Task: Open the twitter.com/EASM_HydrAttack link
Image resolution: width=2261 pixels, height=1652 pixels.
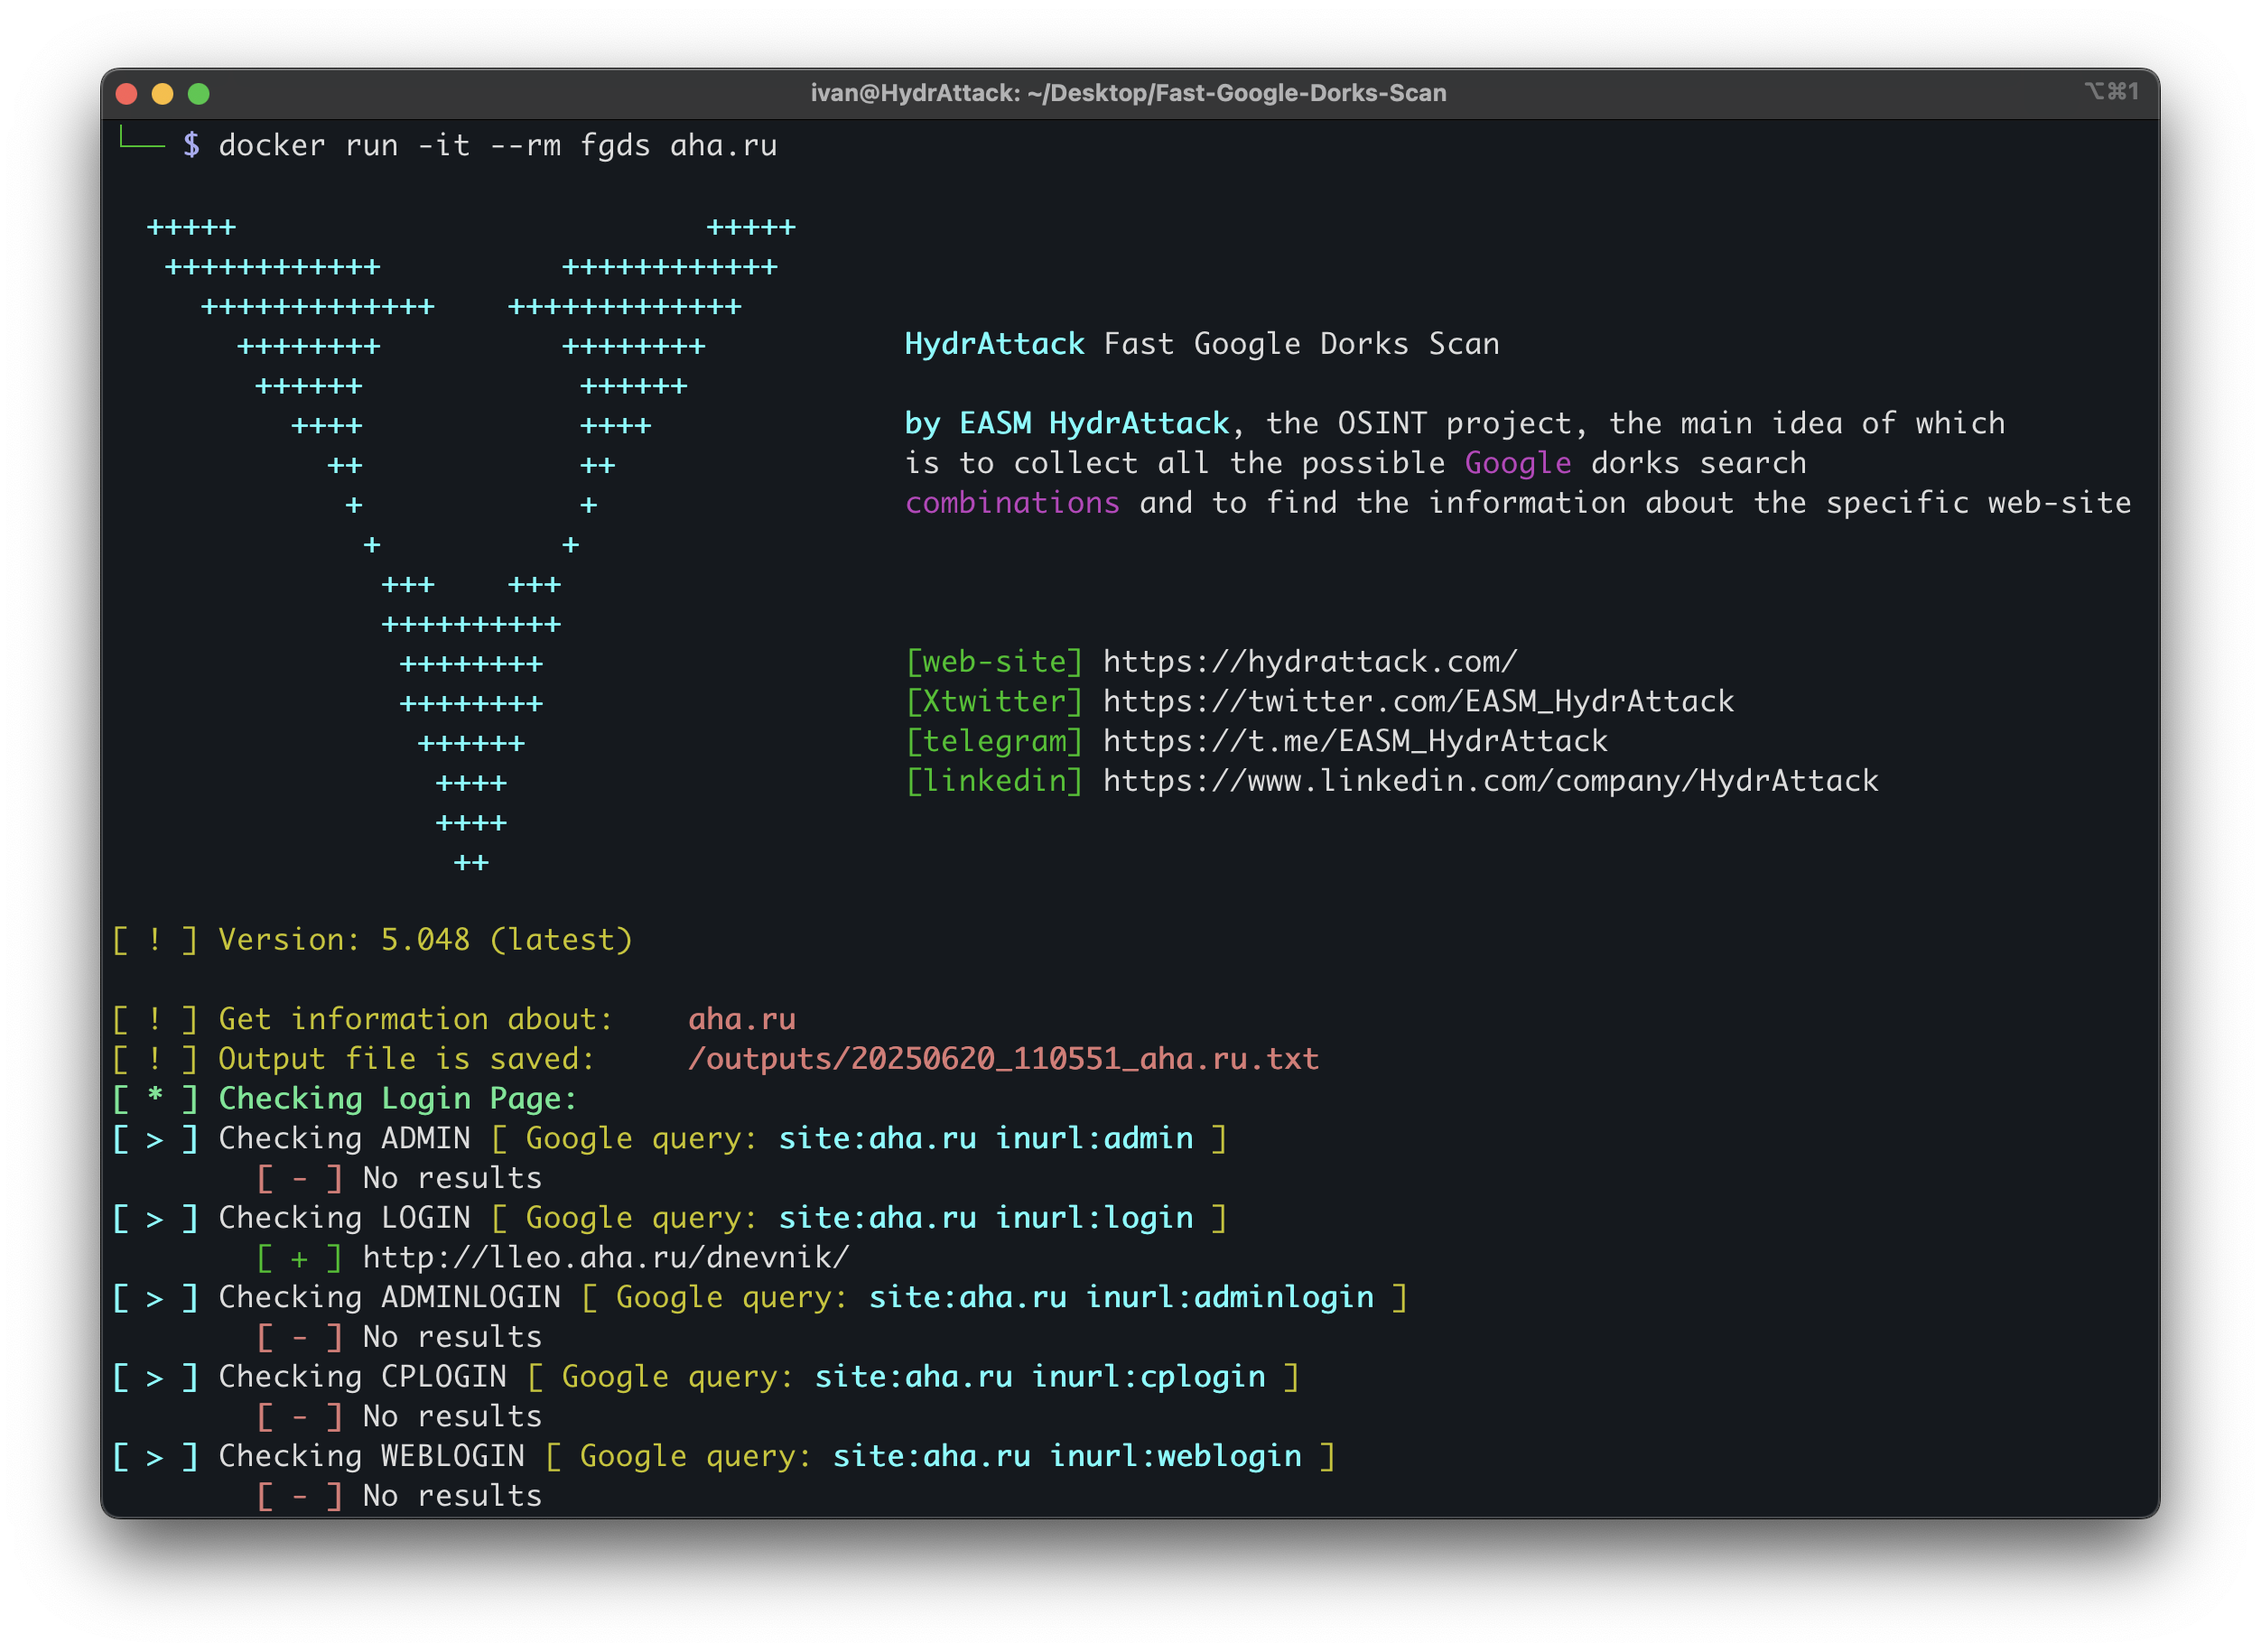Action: click(x=1418, y=702)
